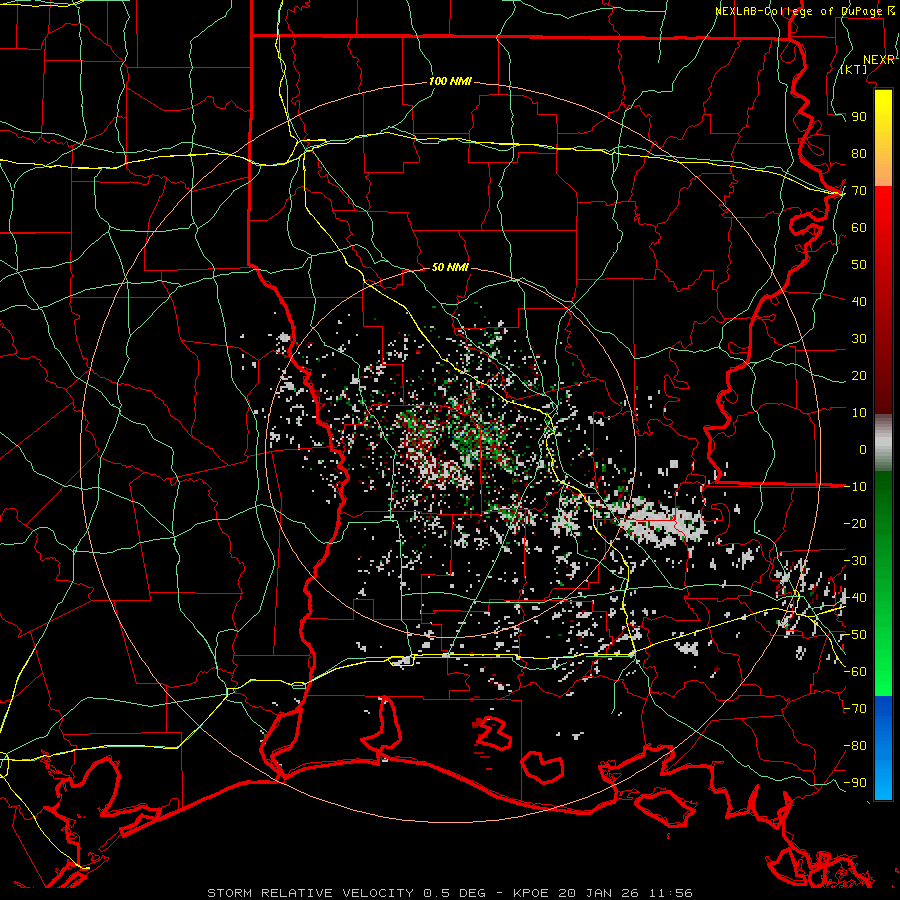900x900 pixels.
Task: Click the 80 knot value on color scale
Action: point(859,153)
